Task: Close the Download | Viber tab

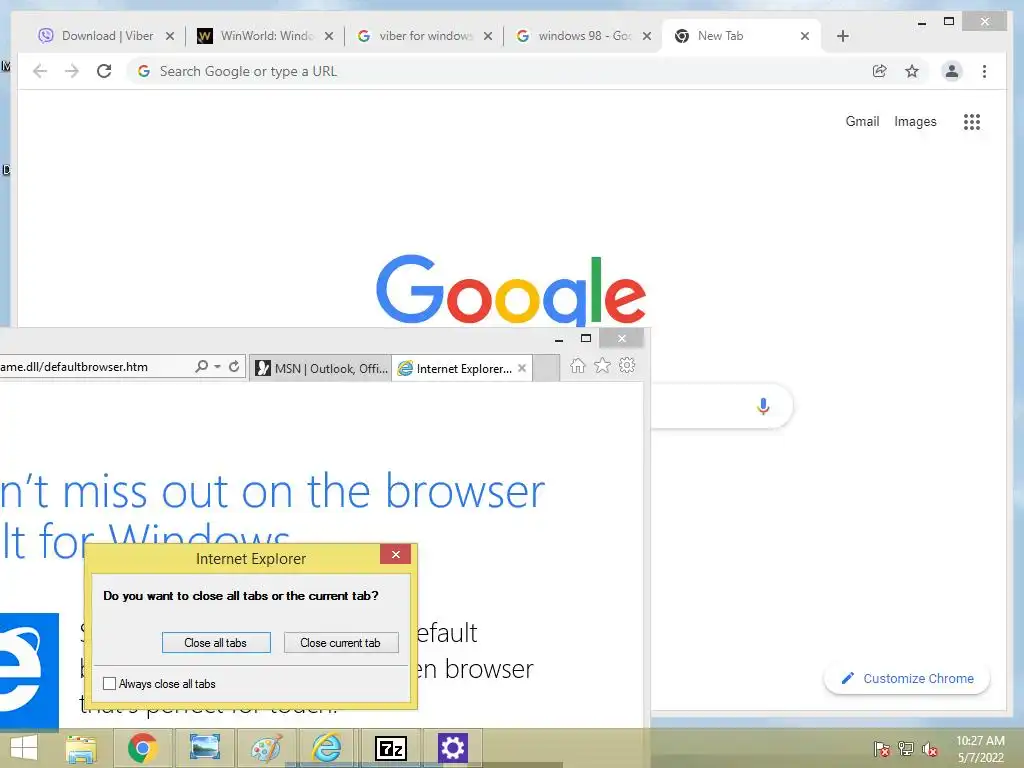Action: [170, 36]
